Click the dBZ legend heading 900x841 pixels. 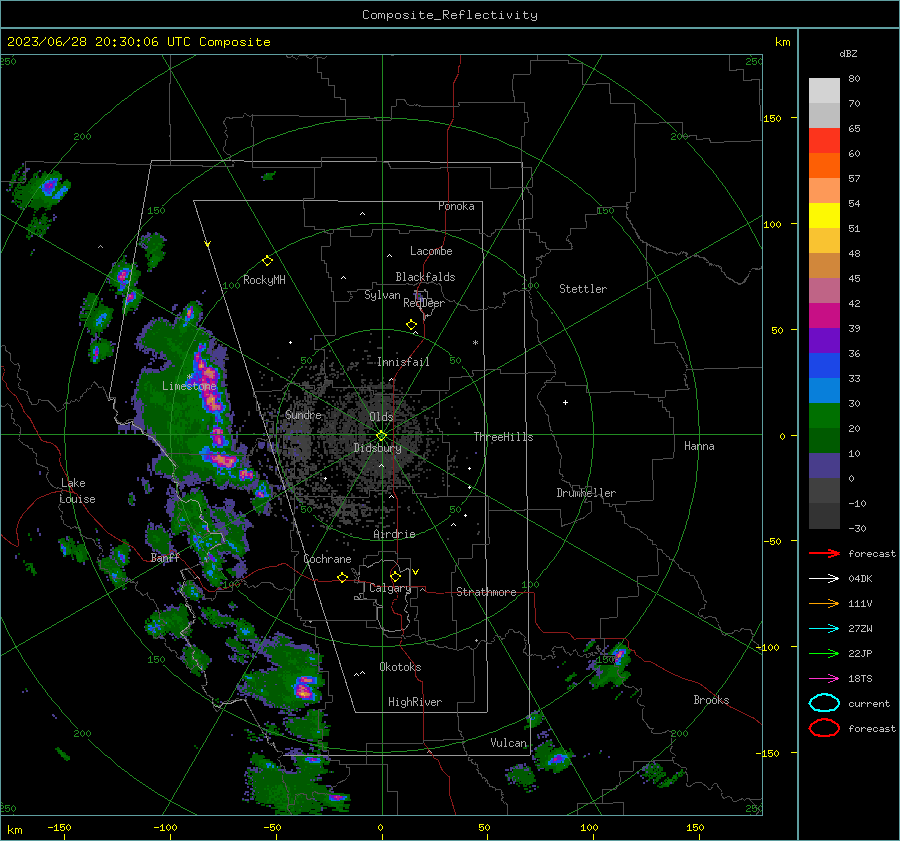point(848,54)
